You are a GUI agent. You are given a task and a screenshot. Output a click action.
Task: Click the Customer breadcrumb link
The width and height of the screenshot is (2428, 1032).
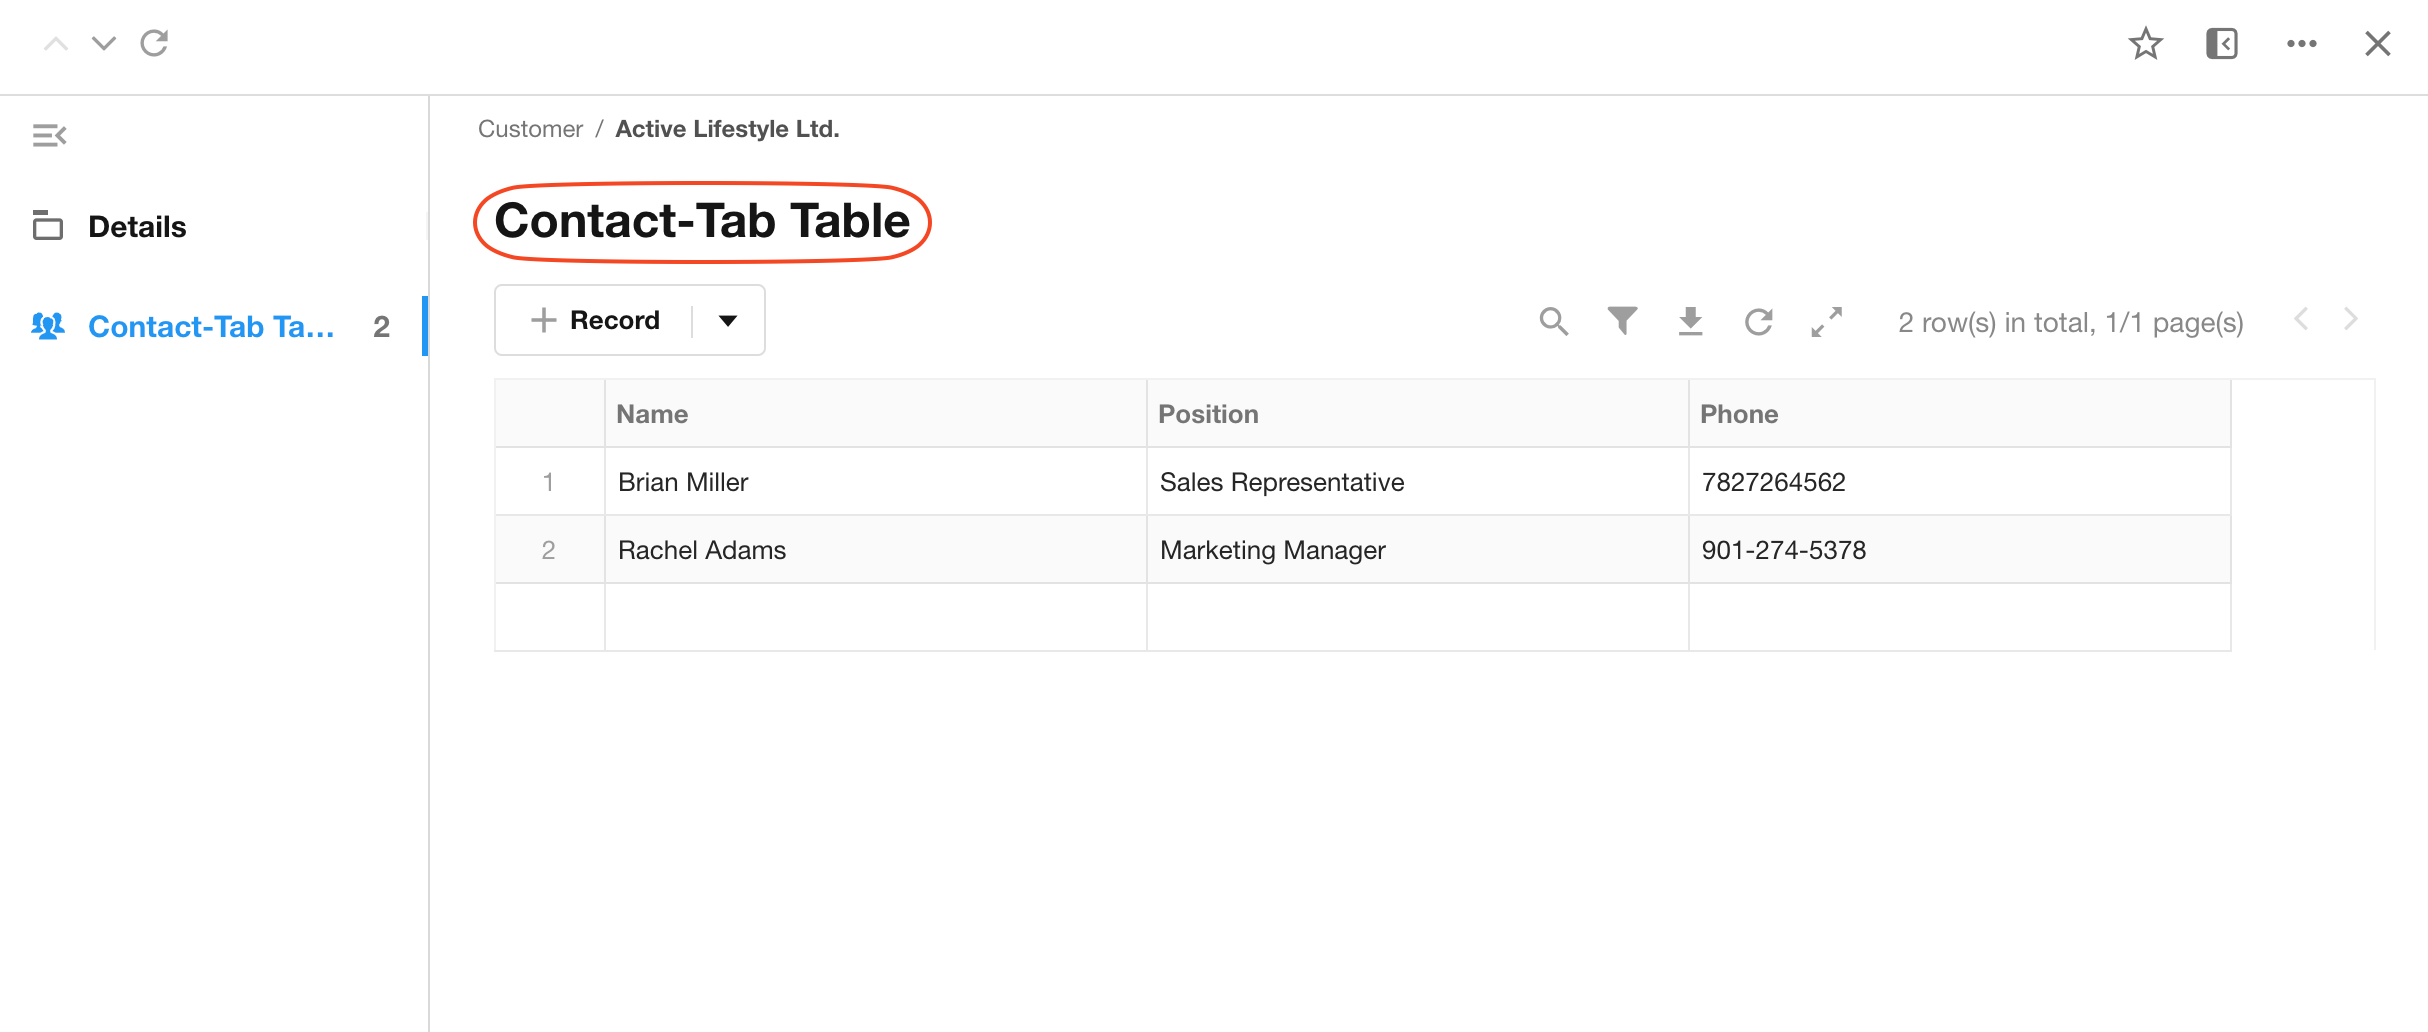click(530, 129)
